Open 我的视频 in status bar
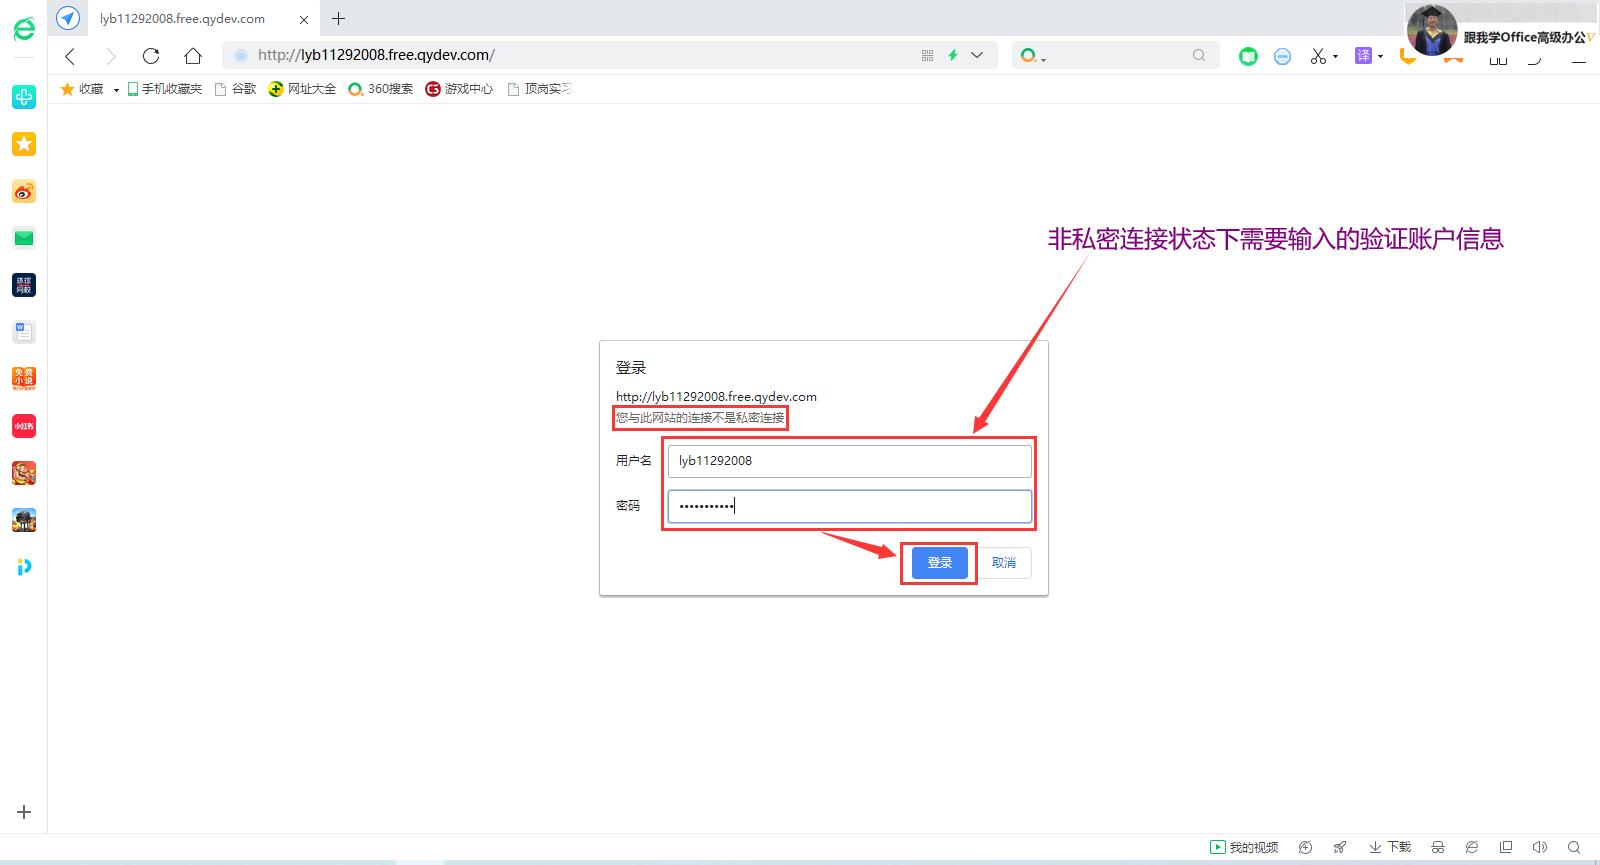The image size is (1600, 865). click(1244, 847)
